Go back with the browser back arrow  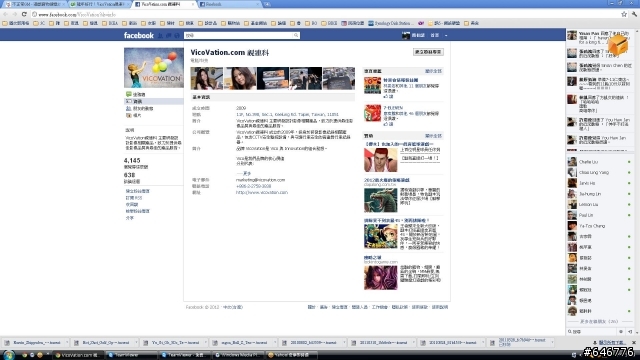[5, 14]
